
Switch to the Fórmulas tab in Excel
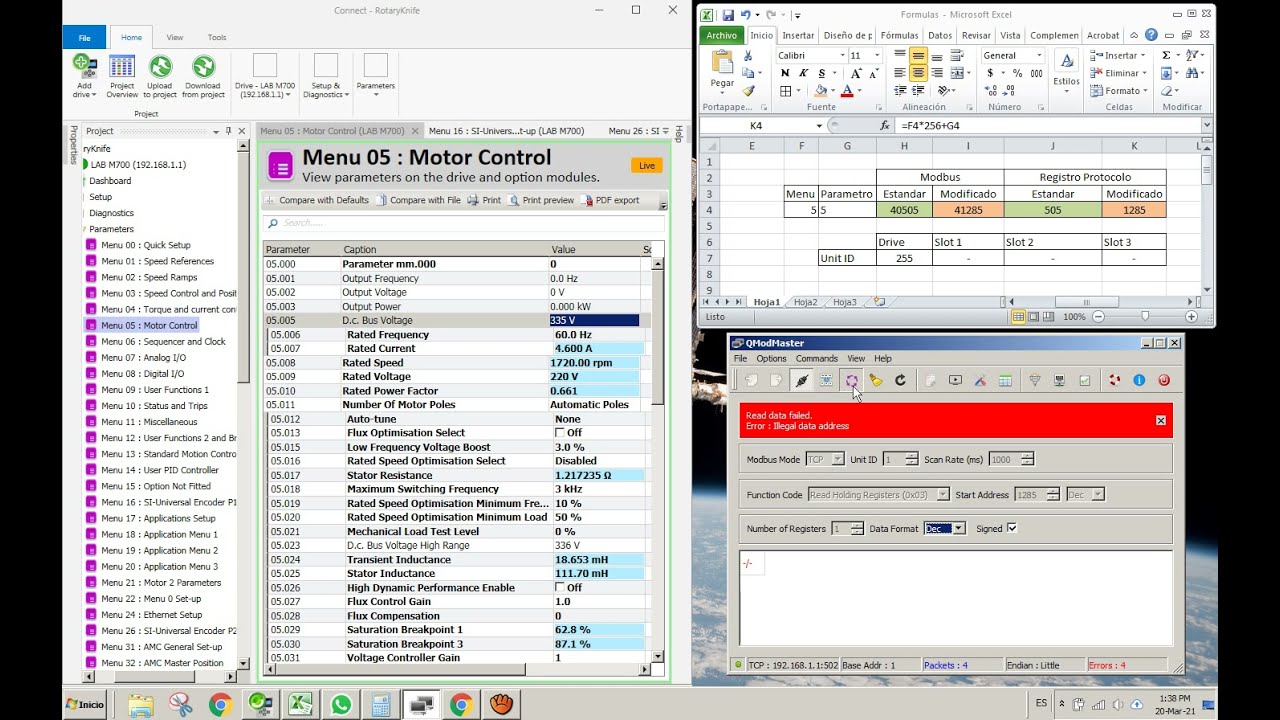(x=899, y=35)
